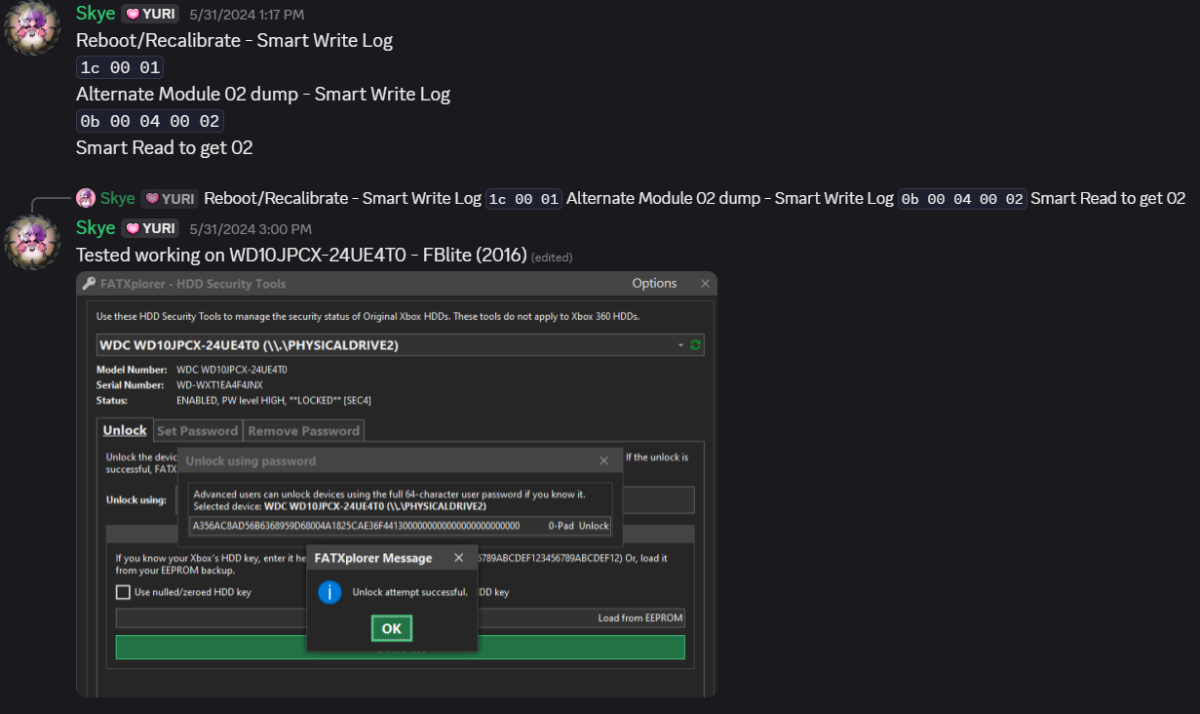Close the 'Unlock using password' dialog

[603, 461]
